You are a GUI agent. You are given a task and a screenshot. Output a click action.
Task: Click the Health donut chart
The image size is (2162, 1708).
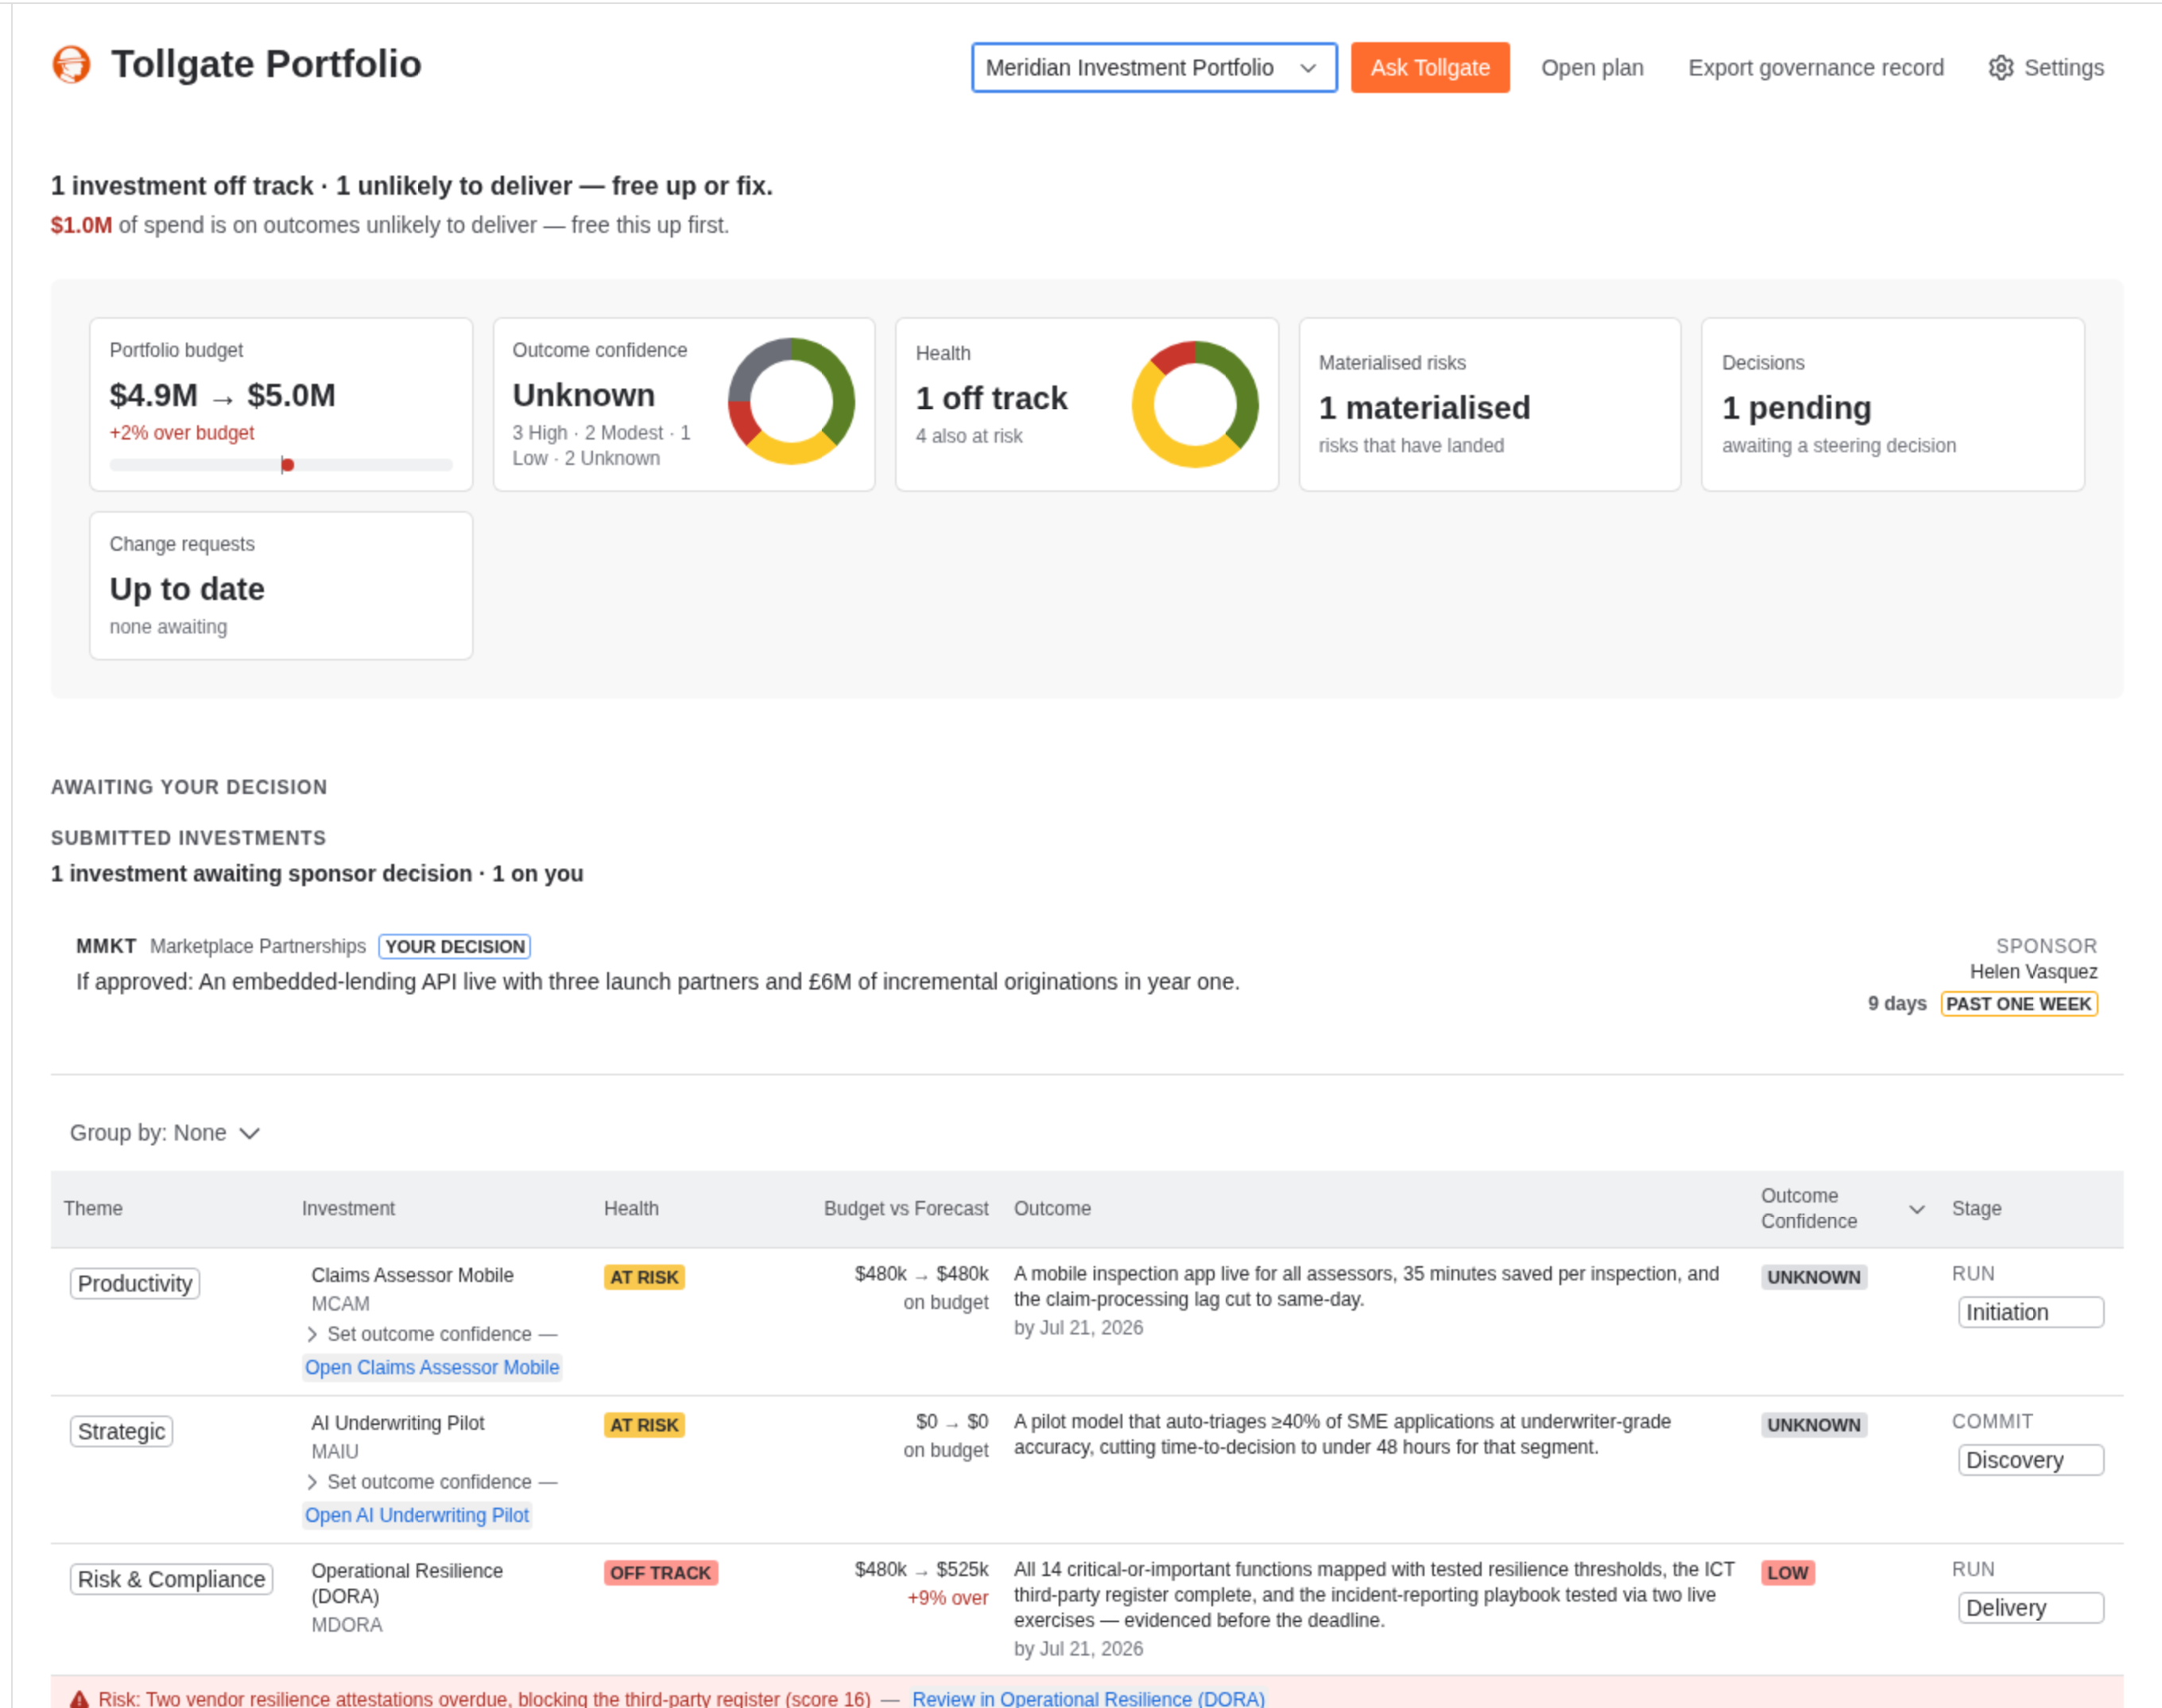[x=1195, y=404]
